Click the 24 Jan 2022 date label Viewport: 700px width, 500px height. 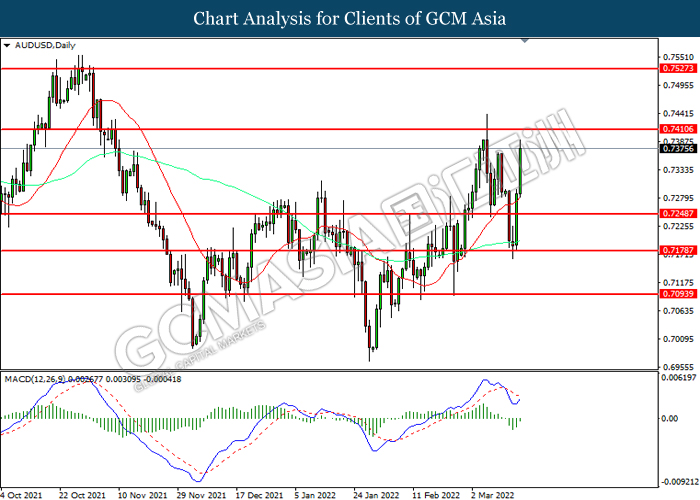coord(376,495)
